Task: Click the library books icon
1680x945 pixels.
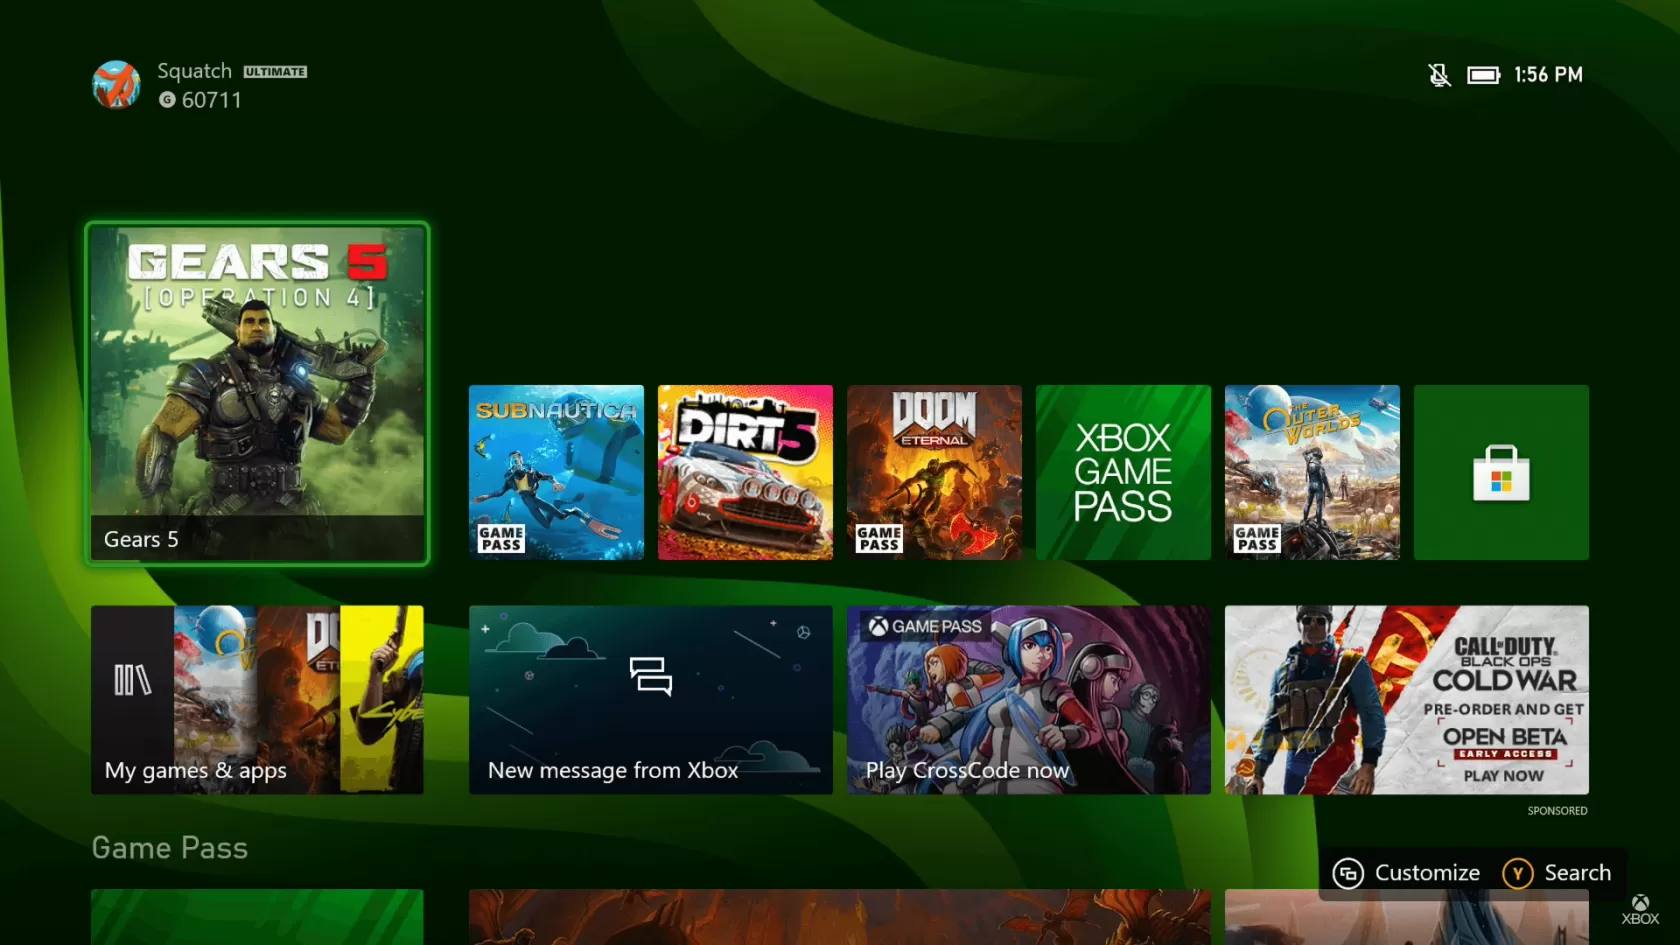Action: coord(132,680)
